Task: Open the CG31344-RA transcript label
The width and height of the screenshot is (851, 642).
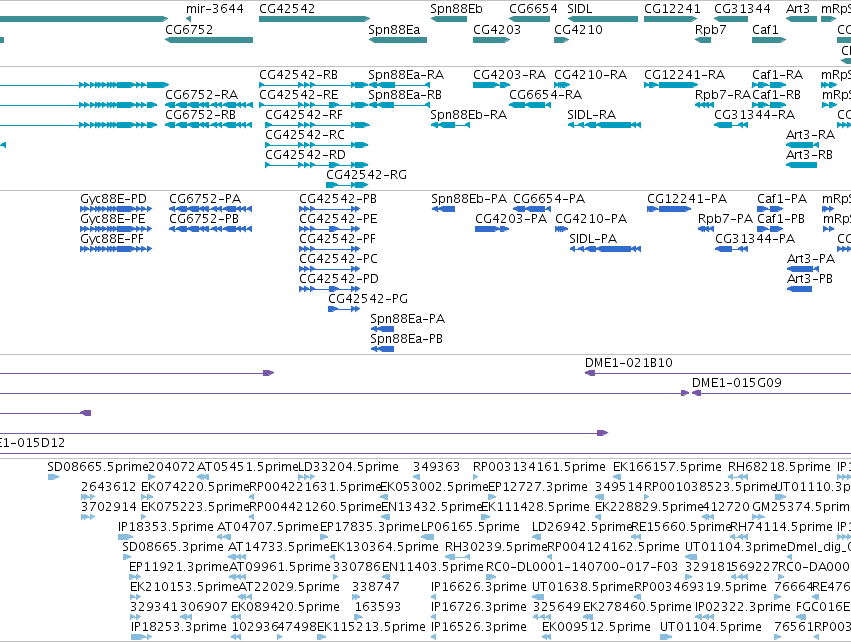Action: [x=754, y=115]
